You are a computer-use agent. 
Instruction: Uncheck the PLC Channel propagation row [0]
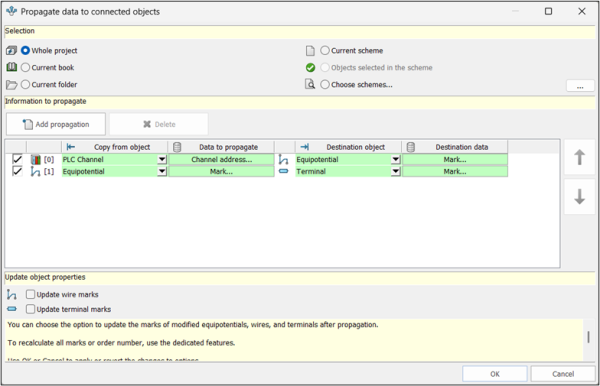coord(17,159)
